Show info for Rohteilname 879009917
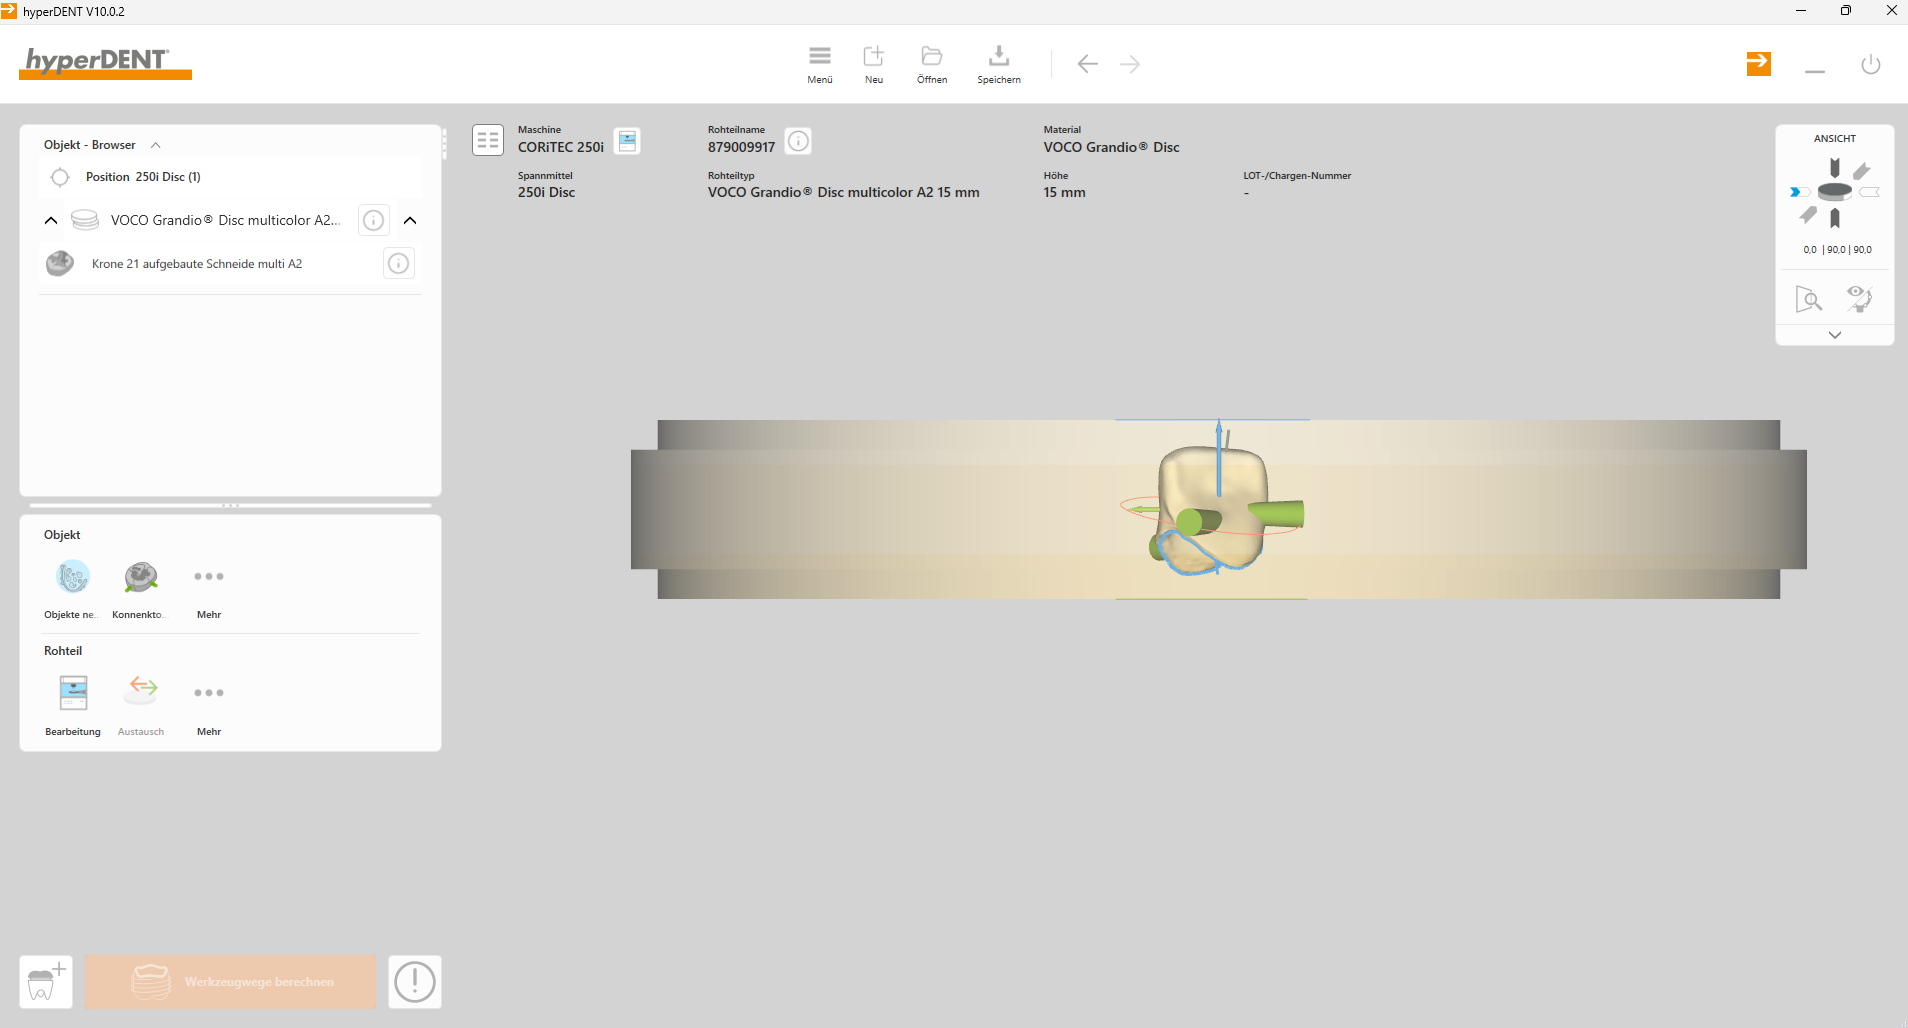Image resolution: width=1908 pixels, height=1028 pixels. [798, 141]
